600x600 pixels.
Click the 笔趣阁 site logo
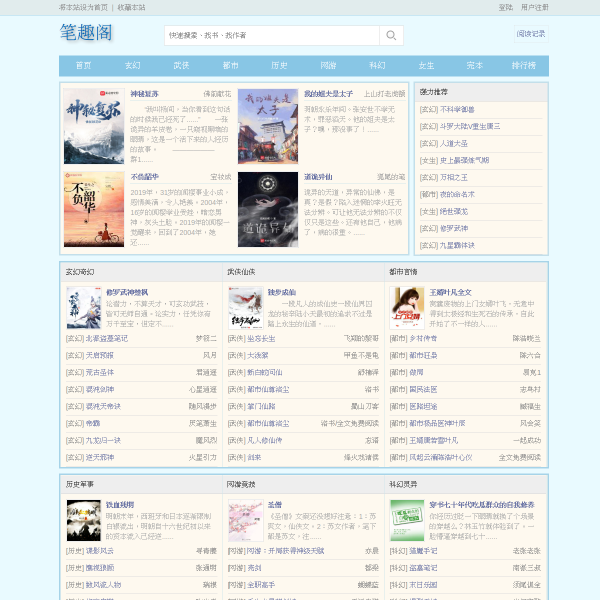point(86,32)
